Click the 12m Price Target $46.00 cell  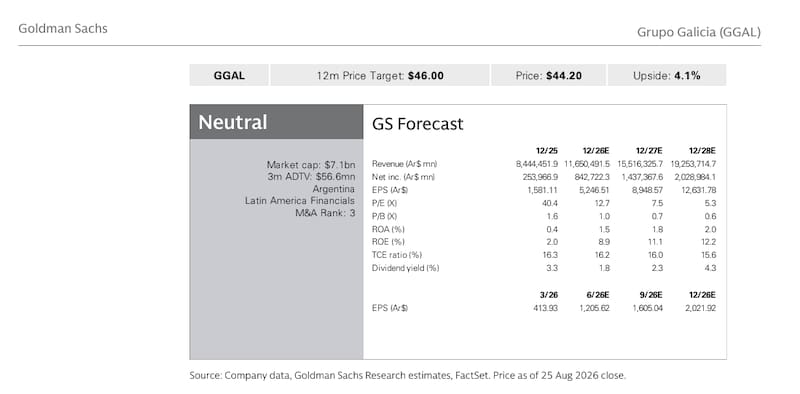380,76
